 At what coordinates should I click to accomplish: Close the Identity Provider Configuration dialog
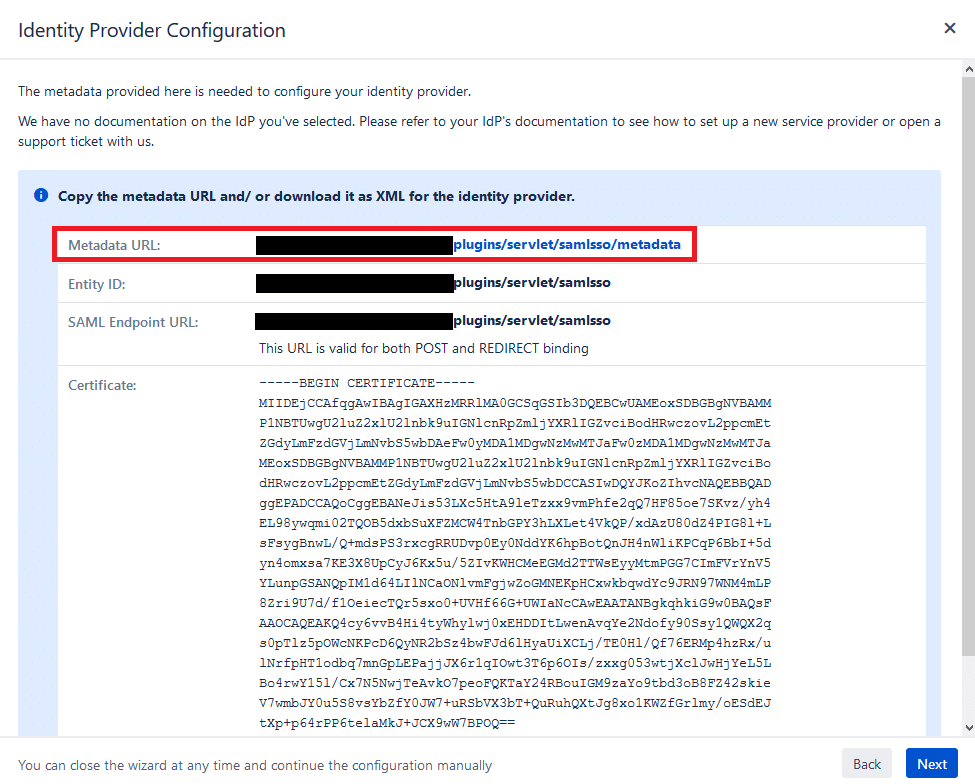click(x=950, y=28)
